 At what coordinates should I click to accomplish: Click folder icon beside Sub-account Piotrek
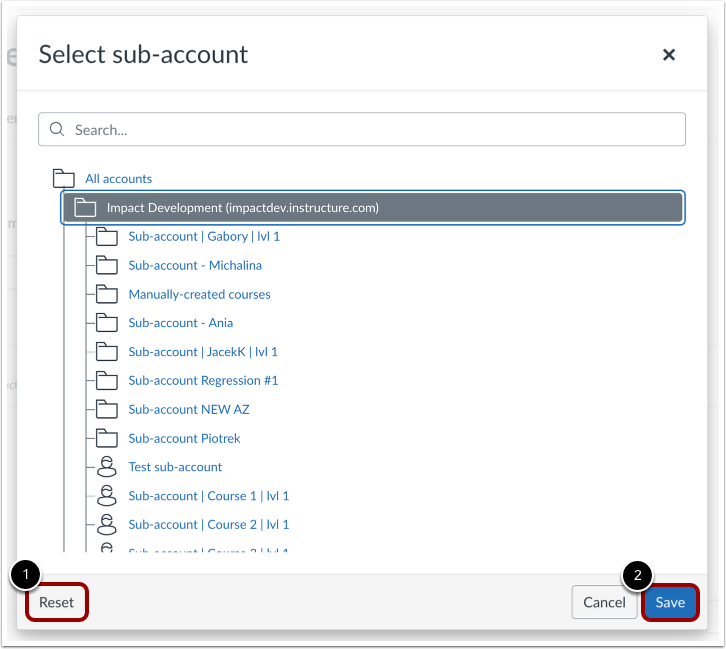[107, 438]
